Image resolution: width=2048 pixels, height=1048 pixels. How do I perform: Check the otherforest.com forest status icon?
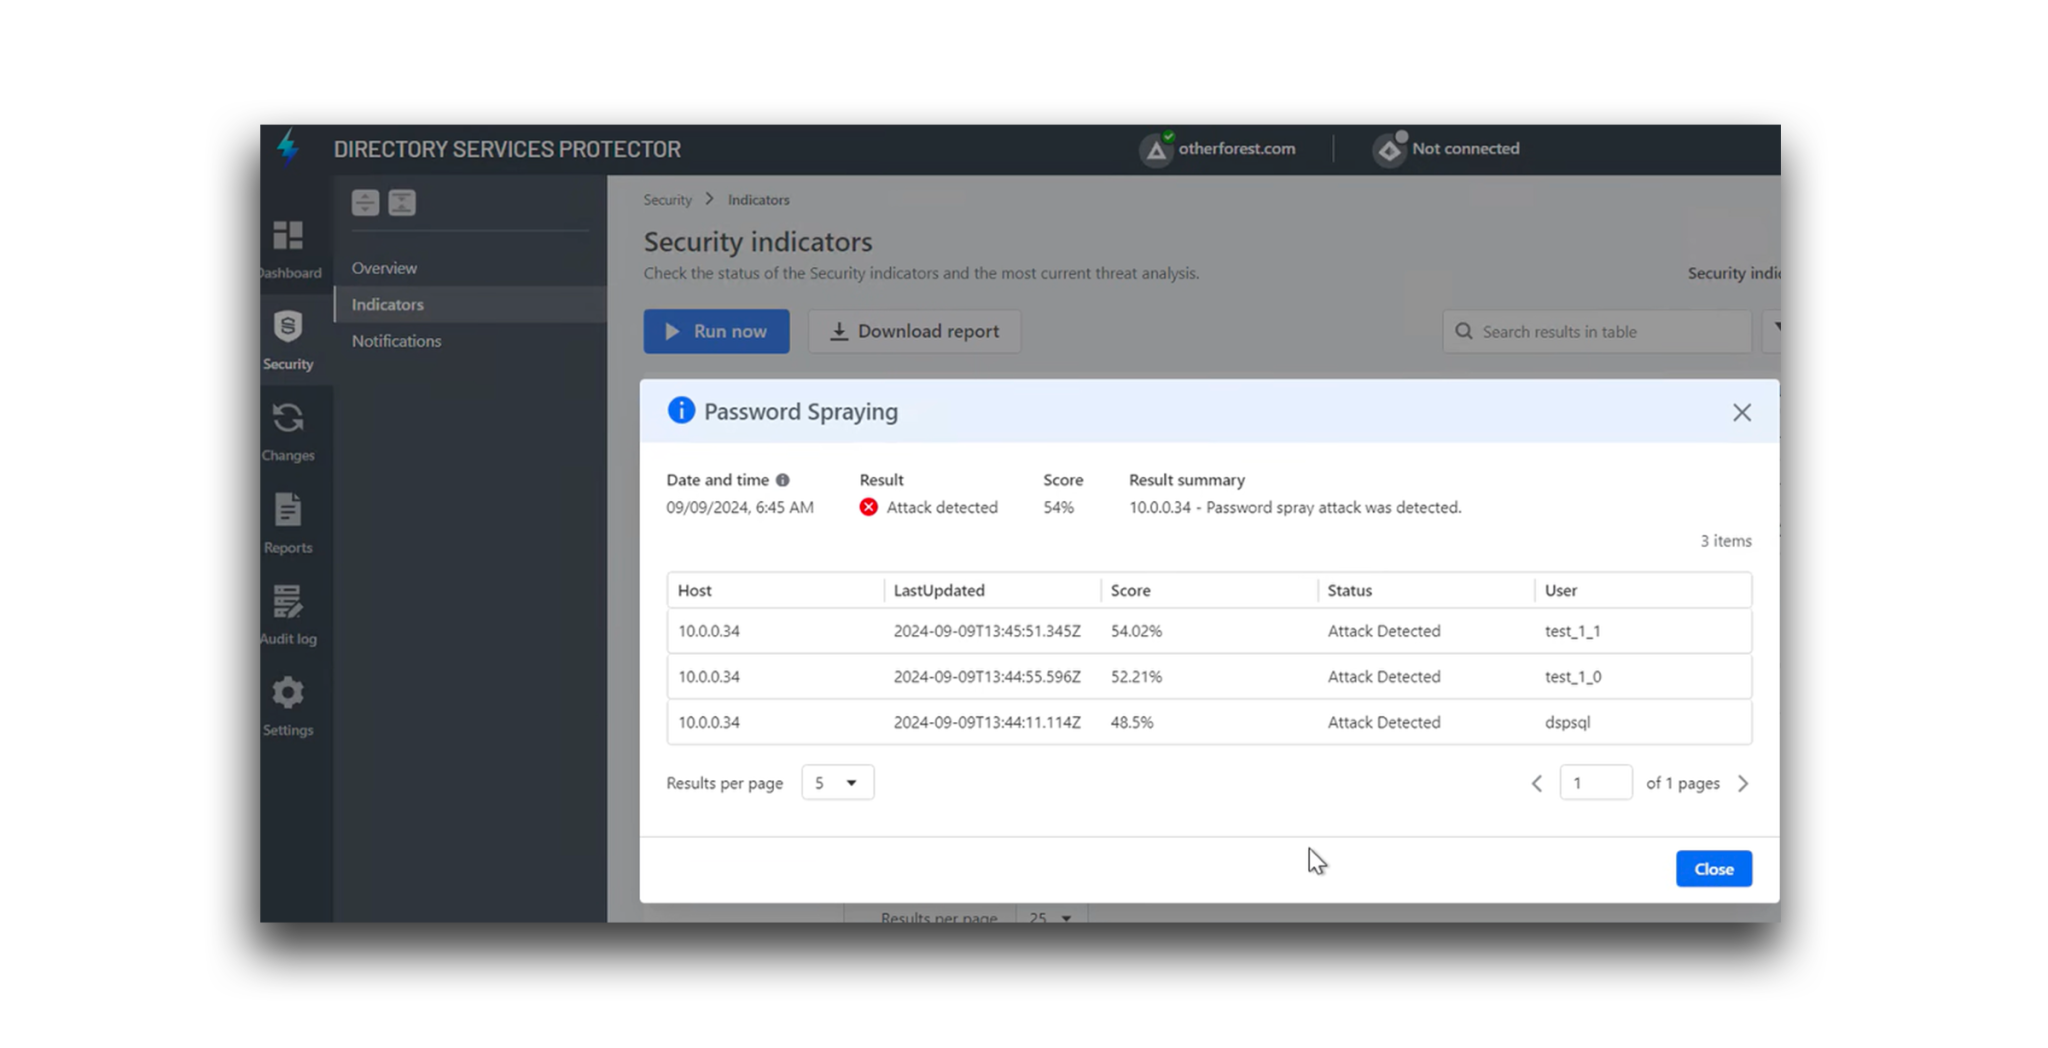coord(1156,148)
